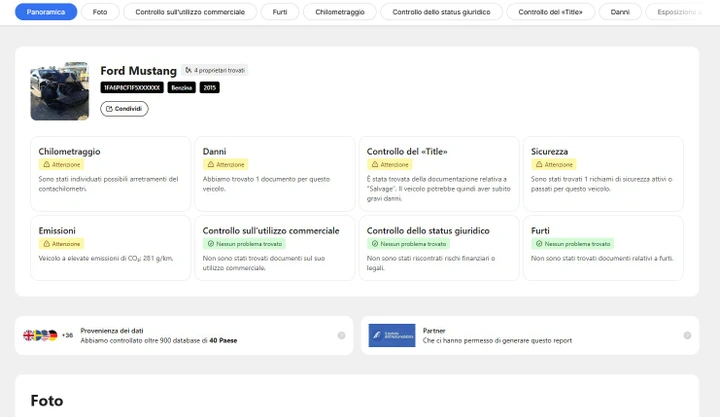The width and height of the screenshot is (720, 417).
Task: Click the blue Partner logo
Action: point(391,335)
